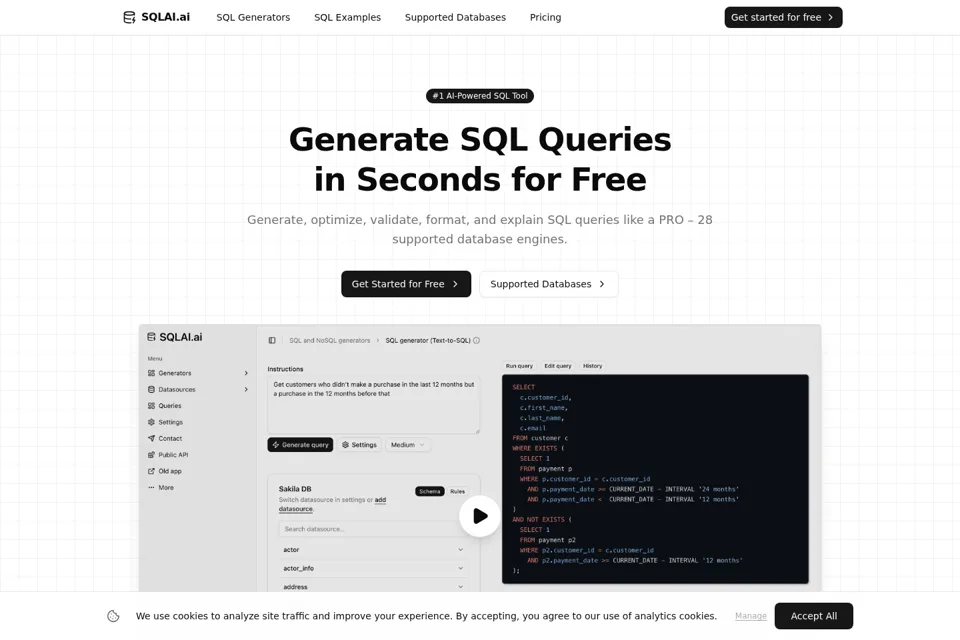Click the arrow in hero Supported Databases button
This screenshot has width=960, height=640.
click(602, 284)
